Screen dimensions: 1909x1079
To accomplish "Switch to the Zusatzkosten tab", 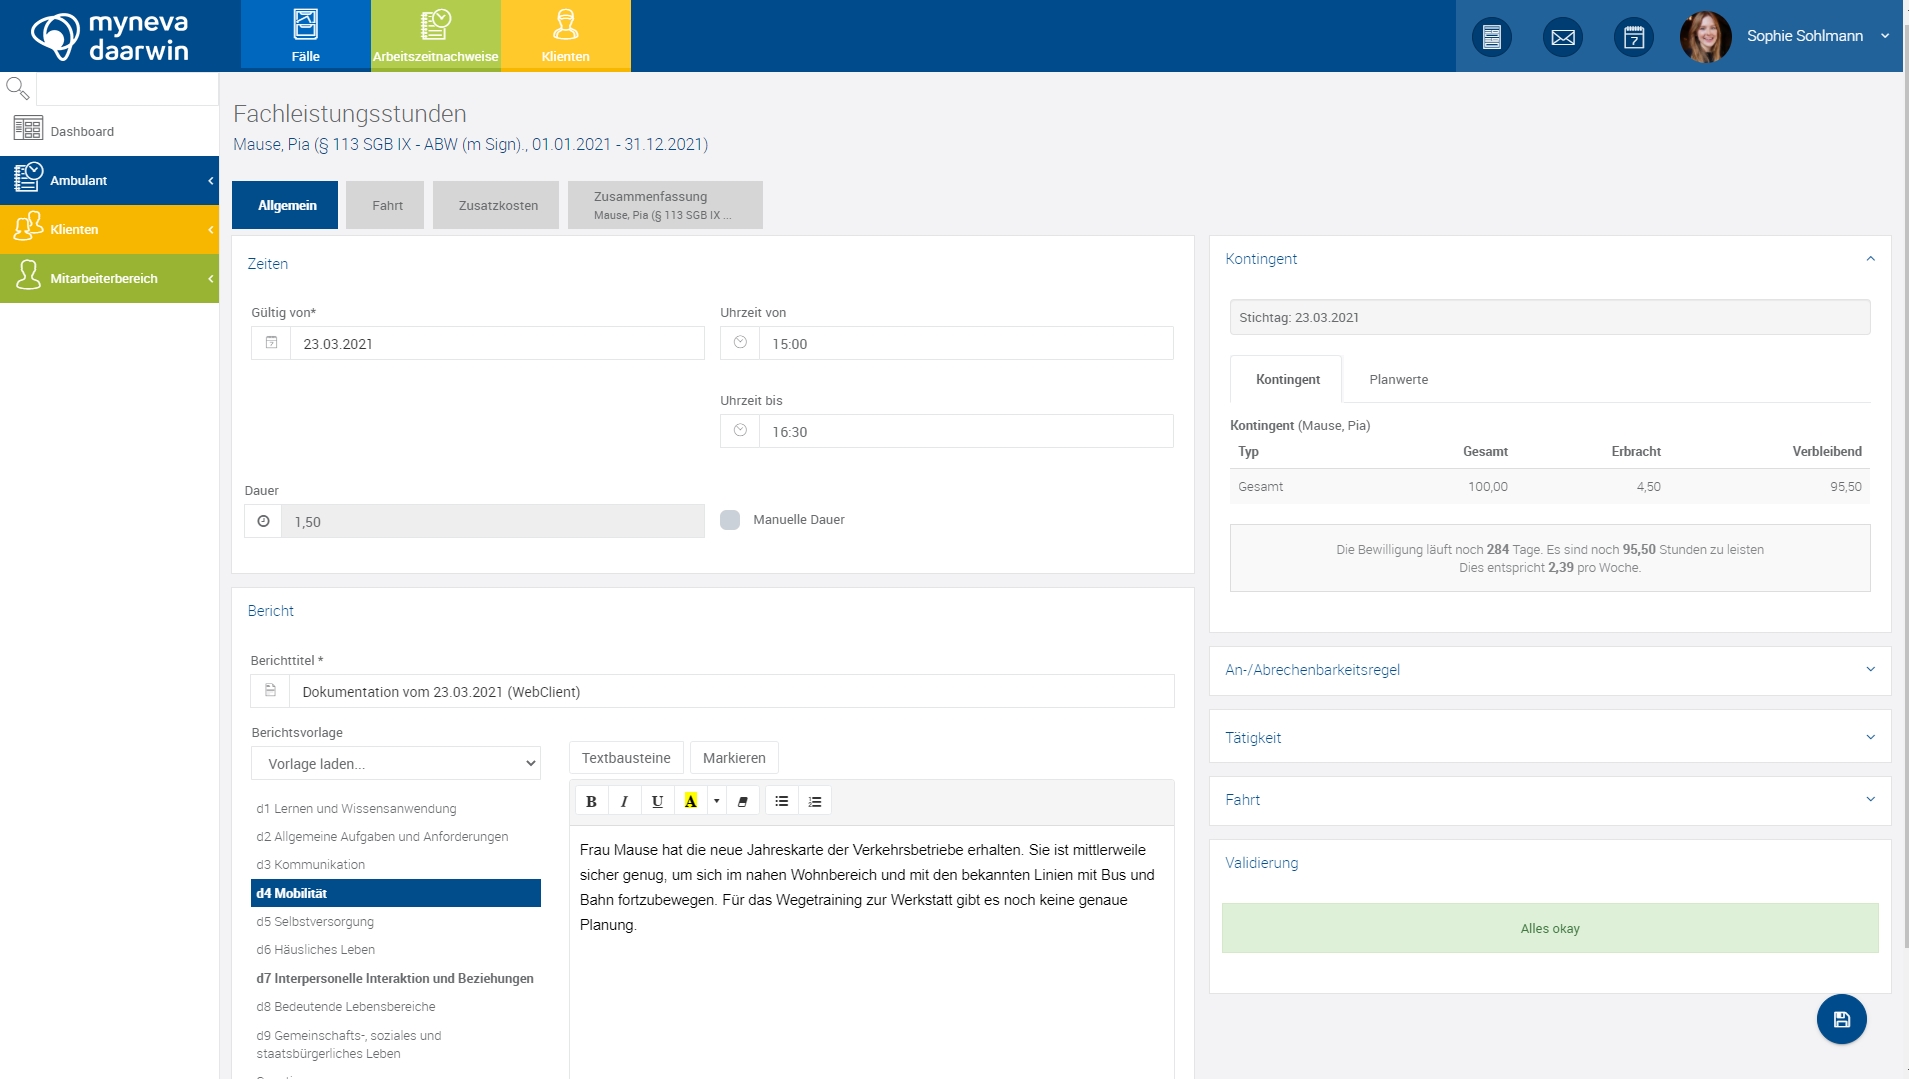I will [x=497, y=206].
